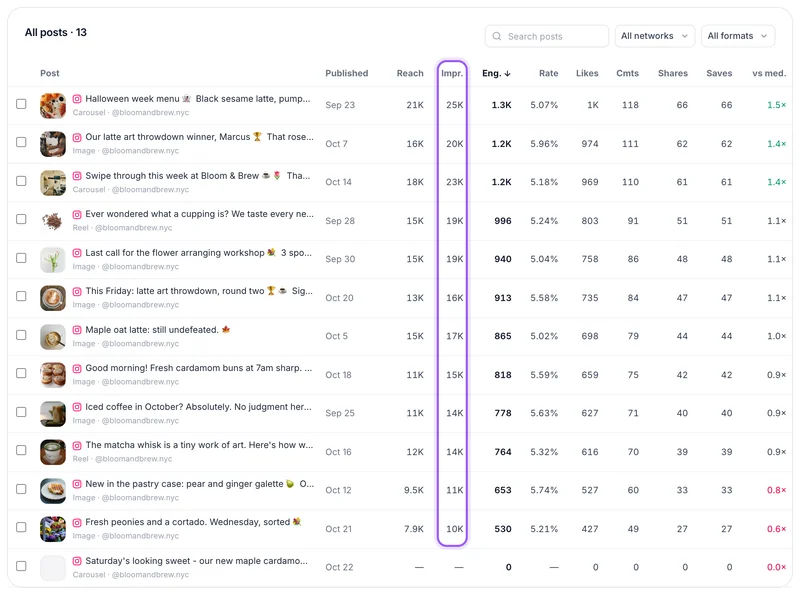Select checkbox for Saturday's looking sweet post

click(x=21, y=566)
